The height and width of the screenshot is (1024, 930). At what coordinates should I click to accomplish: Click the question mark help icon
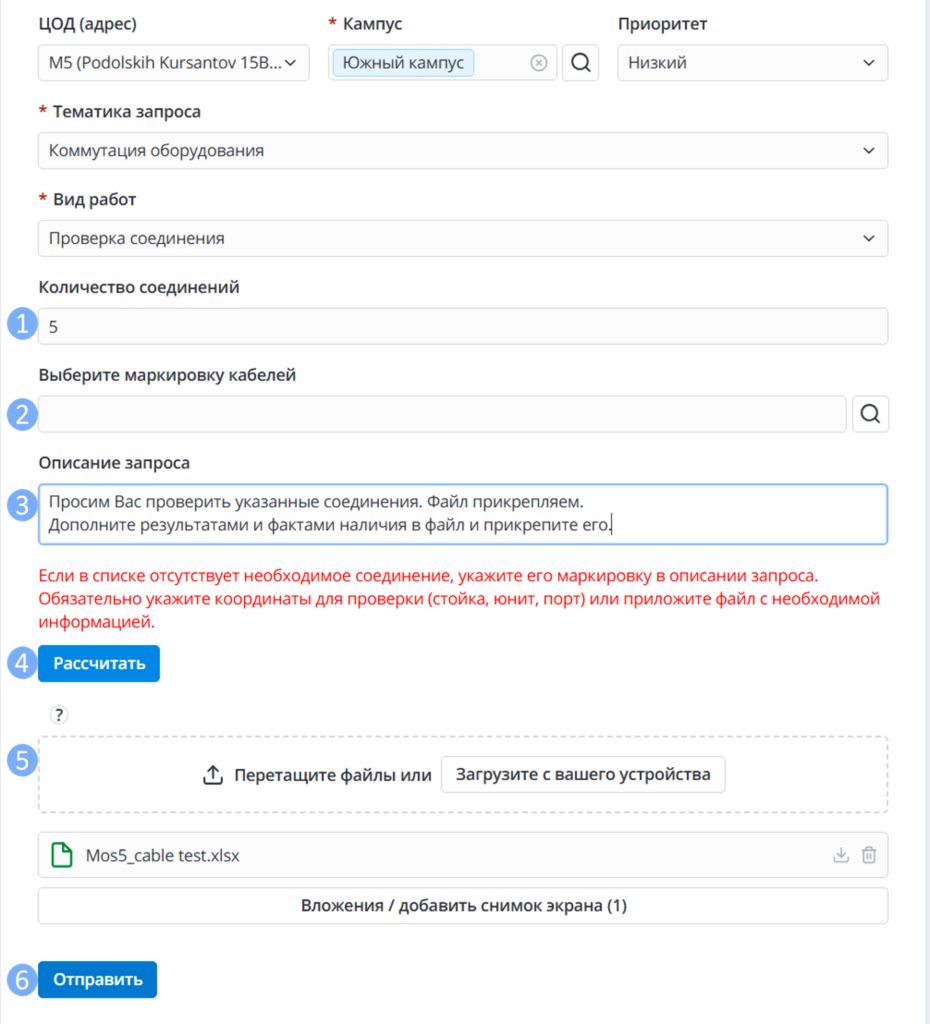(x=59, y=714)
